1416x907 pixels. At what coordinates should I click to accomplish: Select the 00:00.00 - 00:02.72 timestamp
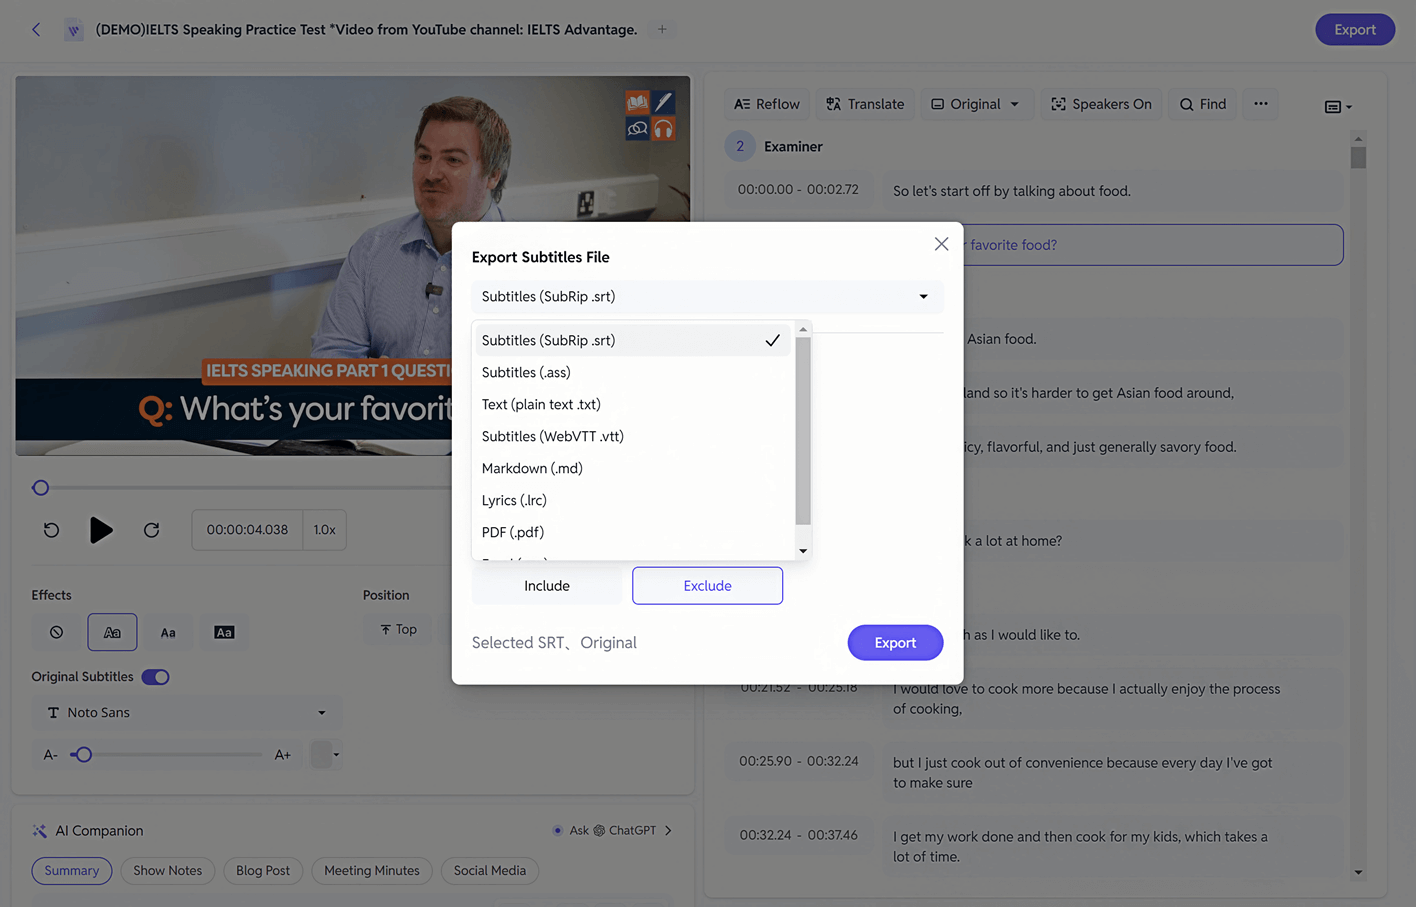click(x=798, y=189)
